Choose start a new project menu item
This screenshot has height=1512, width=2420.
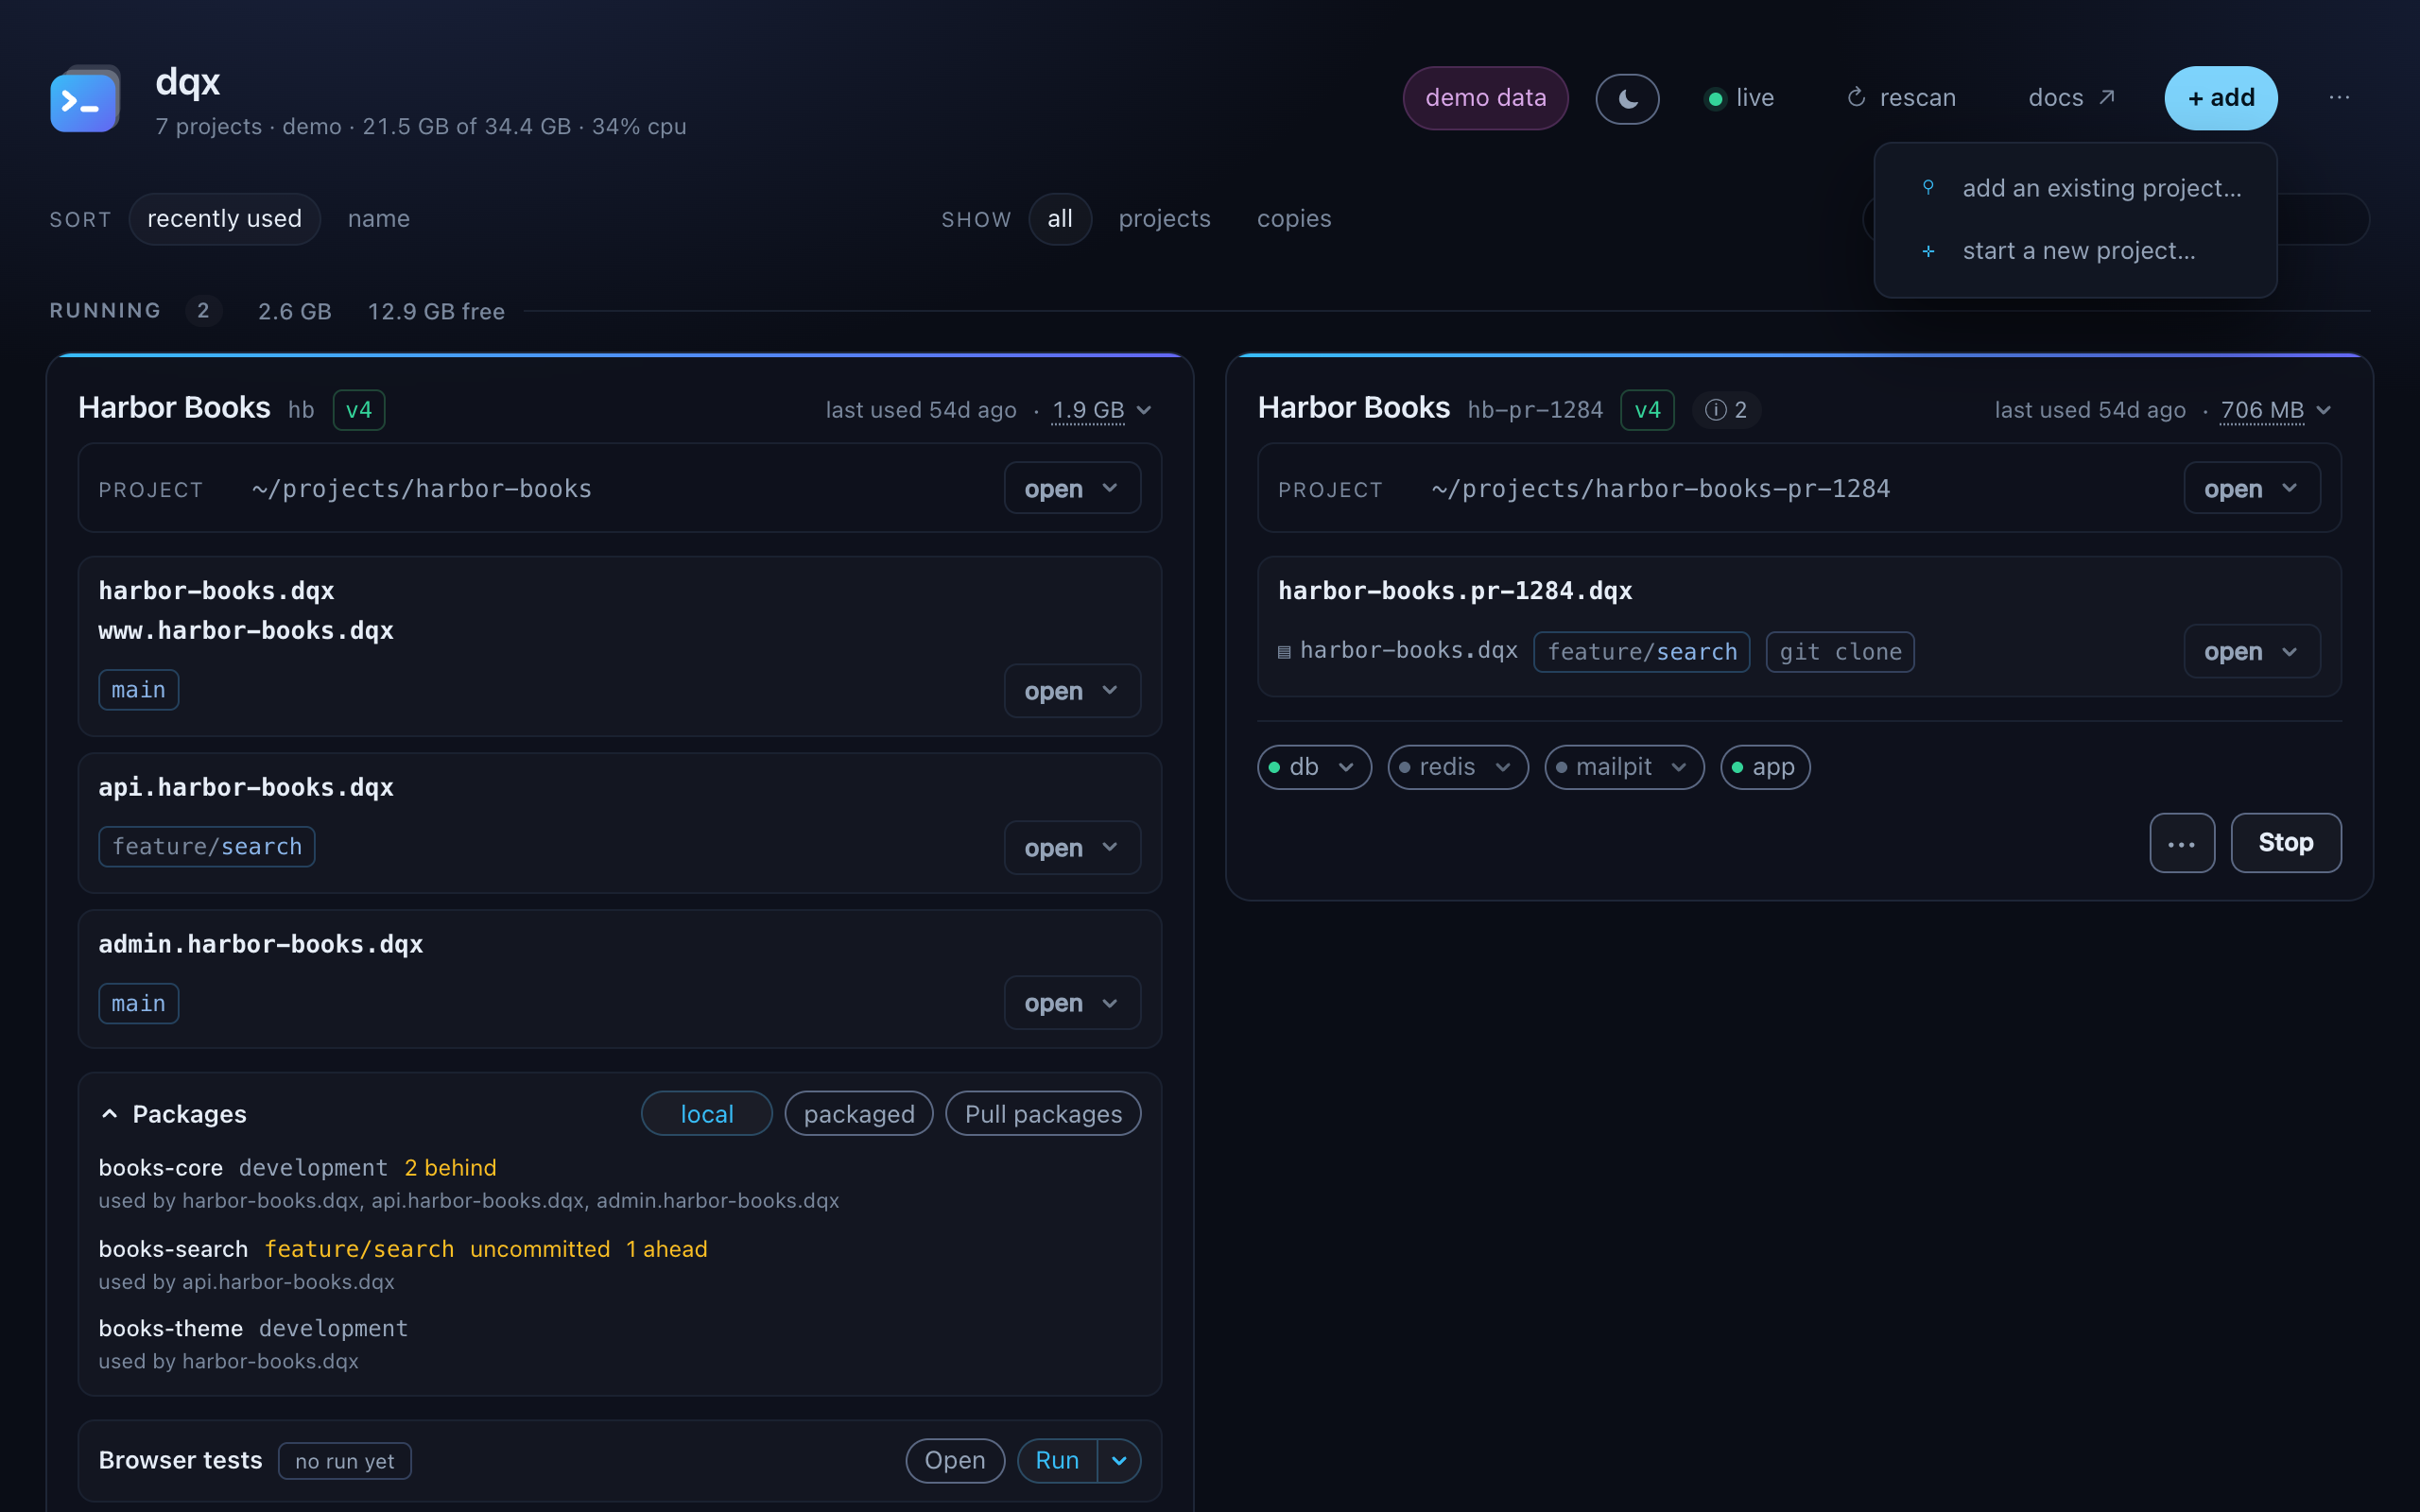tap(2075, 251)
